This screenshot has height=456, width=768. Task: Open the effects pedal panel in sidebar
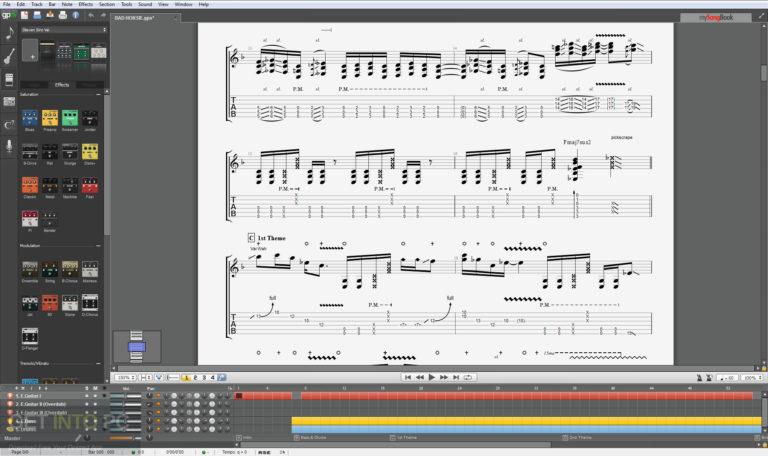coord(9,79)
